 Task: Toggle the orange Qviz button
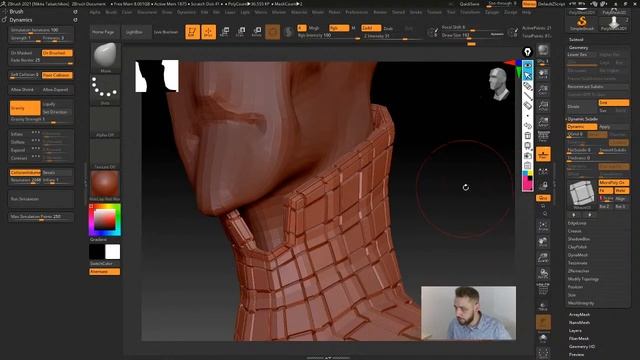coord(543,198)
